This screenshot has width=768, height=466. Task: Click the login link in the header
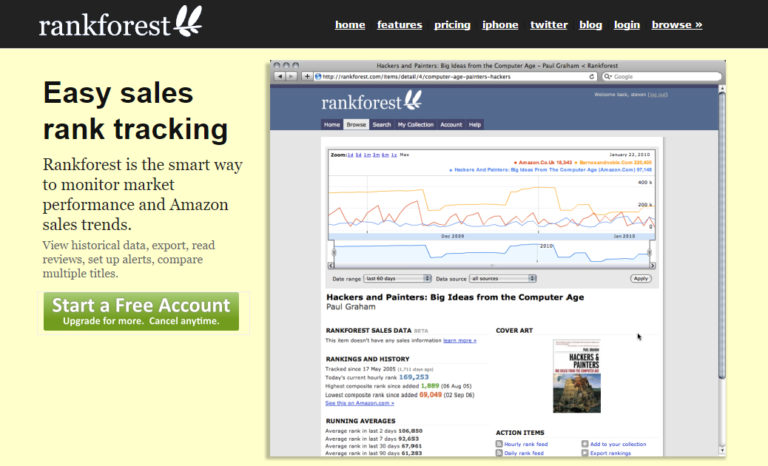coord(627,25)
